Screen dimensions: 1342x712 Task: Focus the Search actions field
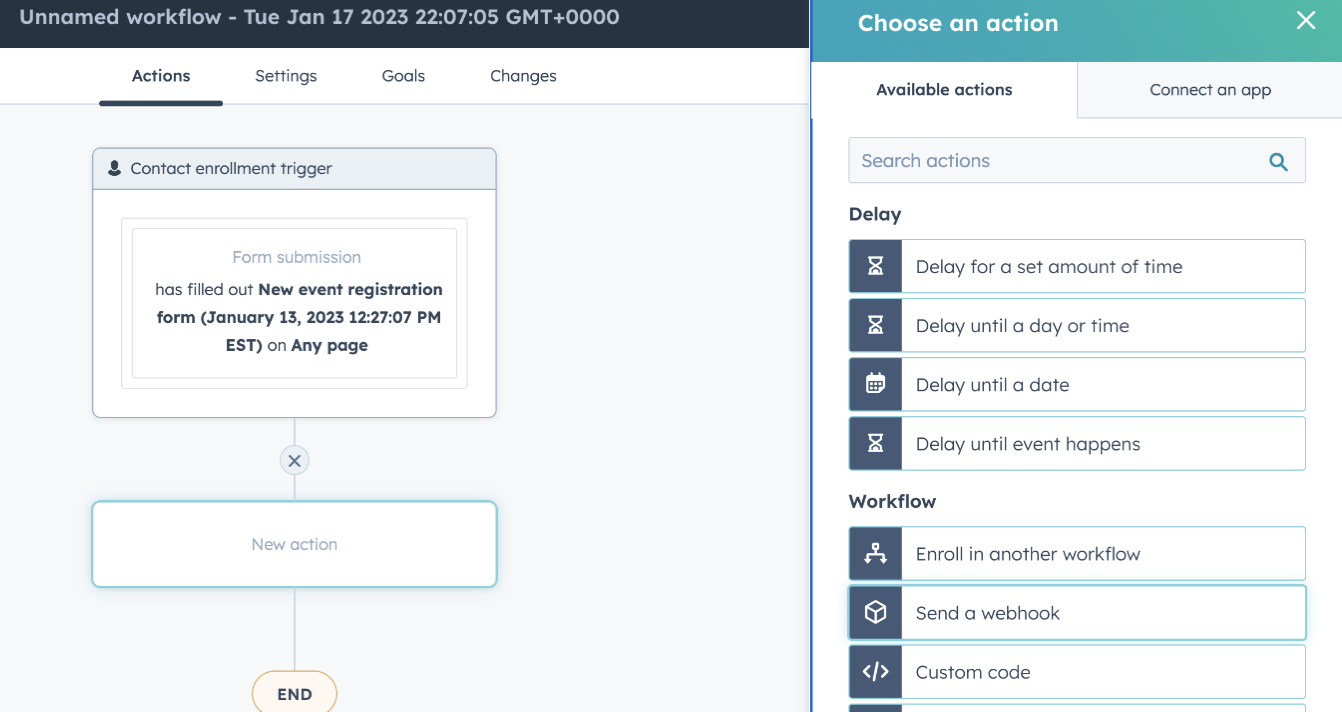coord(1077,160)
